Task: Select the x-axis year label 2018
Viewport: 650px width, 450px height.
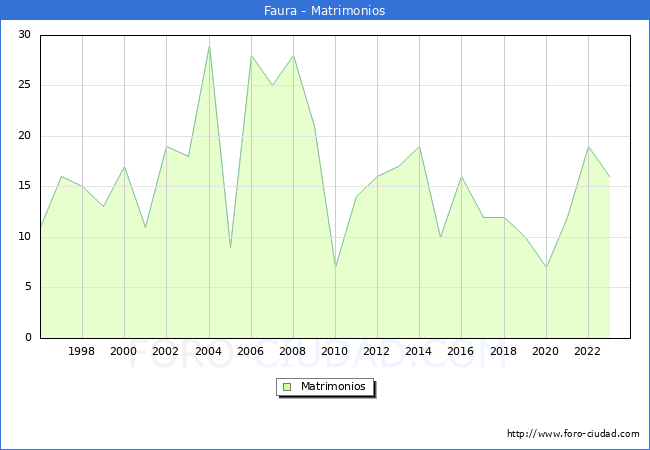Action: 504,351
